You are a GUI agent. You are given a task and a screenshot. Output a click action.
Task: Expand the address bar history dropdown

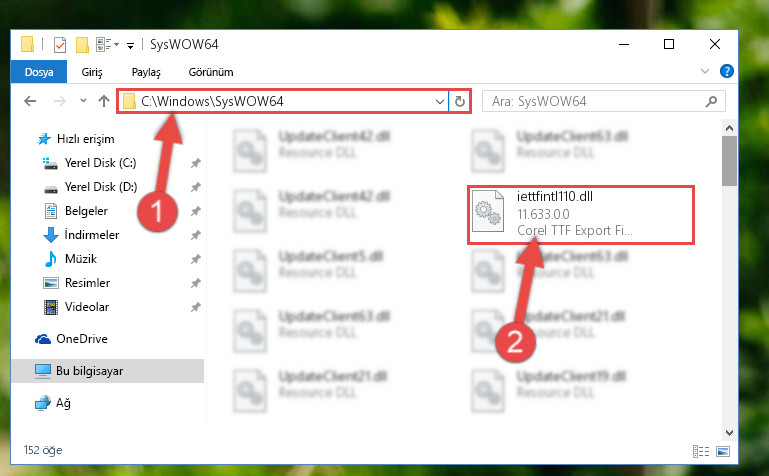tap(439, 101)
